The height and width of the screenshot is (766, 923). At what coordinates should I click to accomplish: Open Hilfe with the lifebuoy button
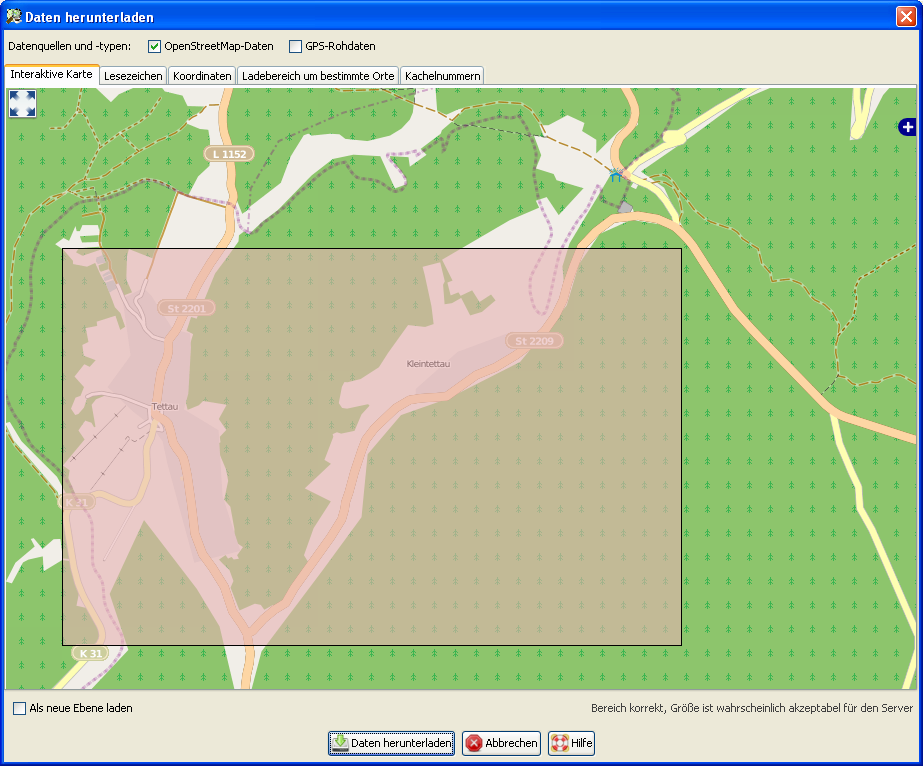point(571,743)
